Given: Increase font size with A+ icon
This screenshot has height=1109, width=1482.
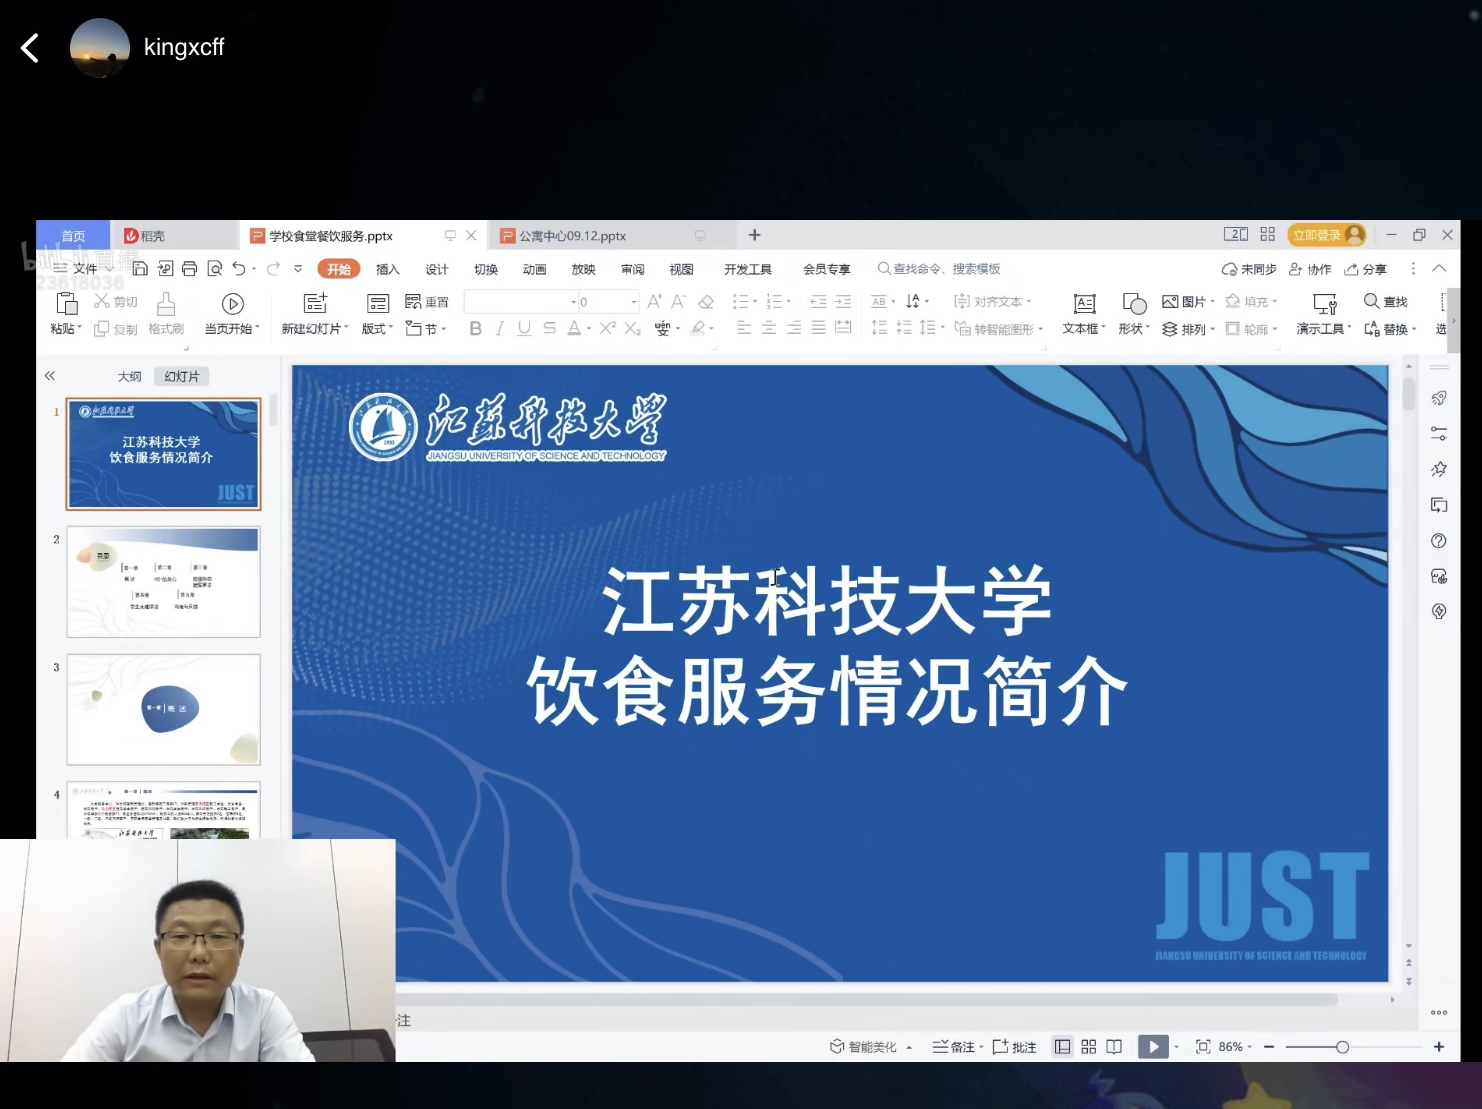Looking at the screenshot, I should [x=655, y=301].
